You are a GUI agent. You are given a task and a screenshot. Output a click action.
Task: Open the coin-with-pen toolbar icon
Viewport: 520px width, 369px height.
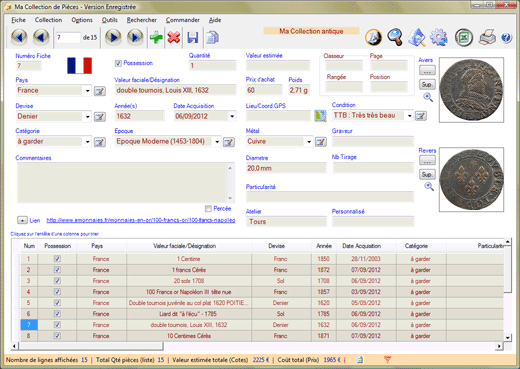[373, 37]
